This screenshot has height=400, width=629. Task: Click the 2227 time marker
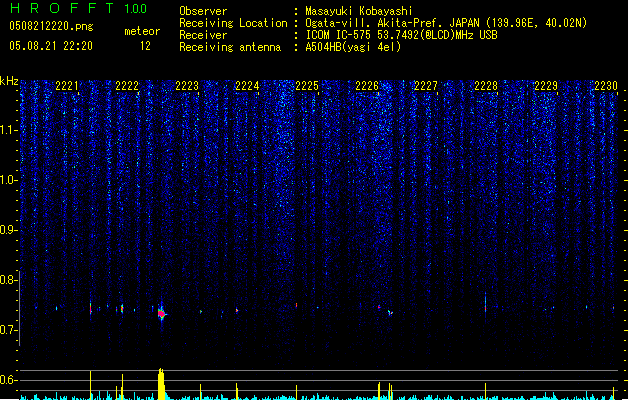426,86
